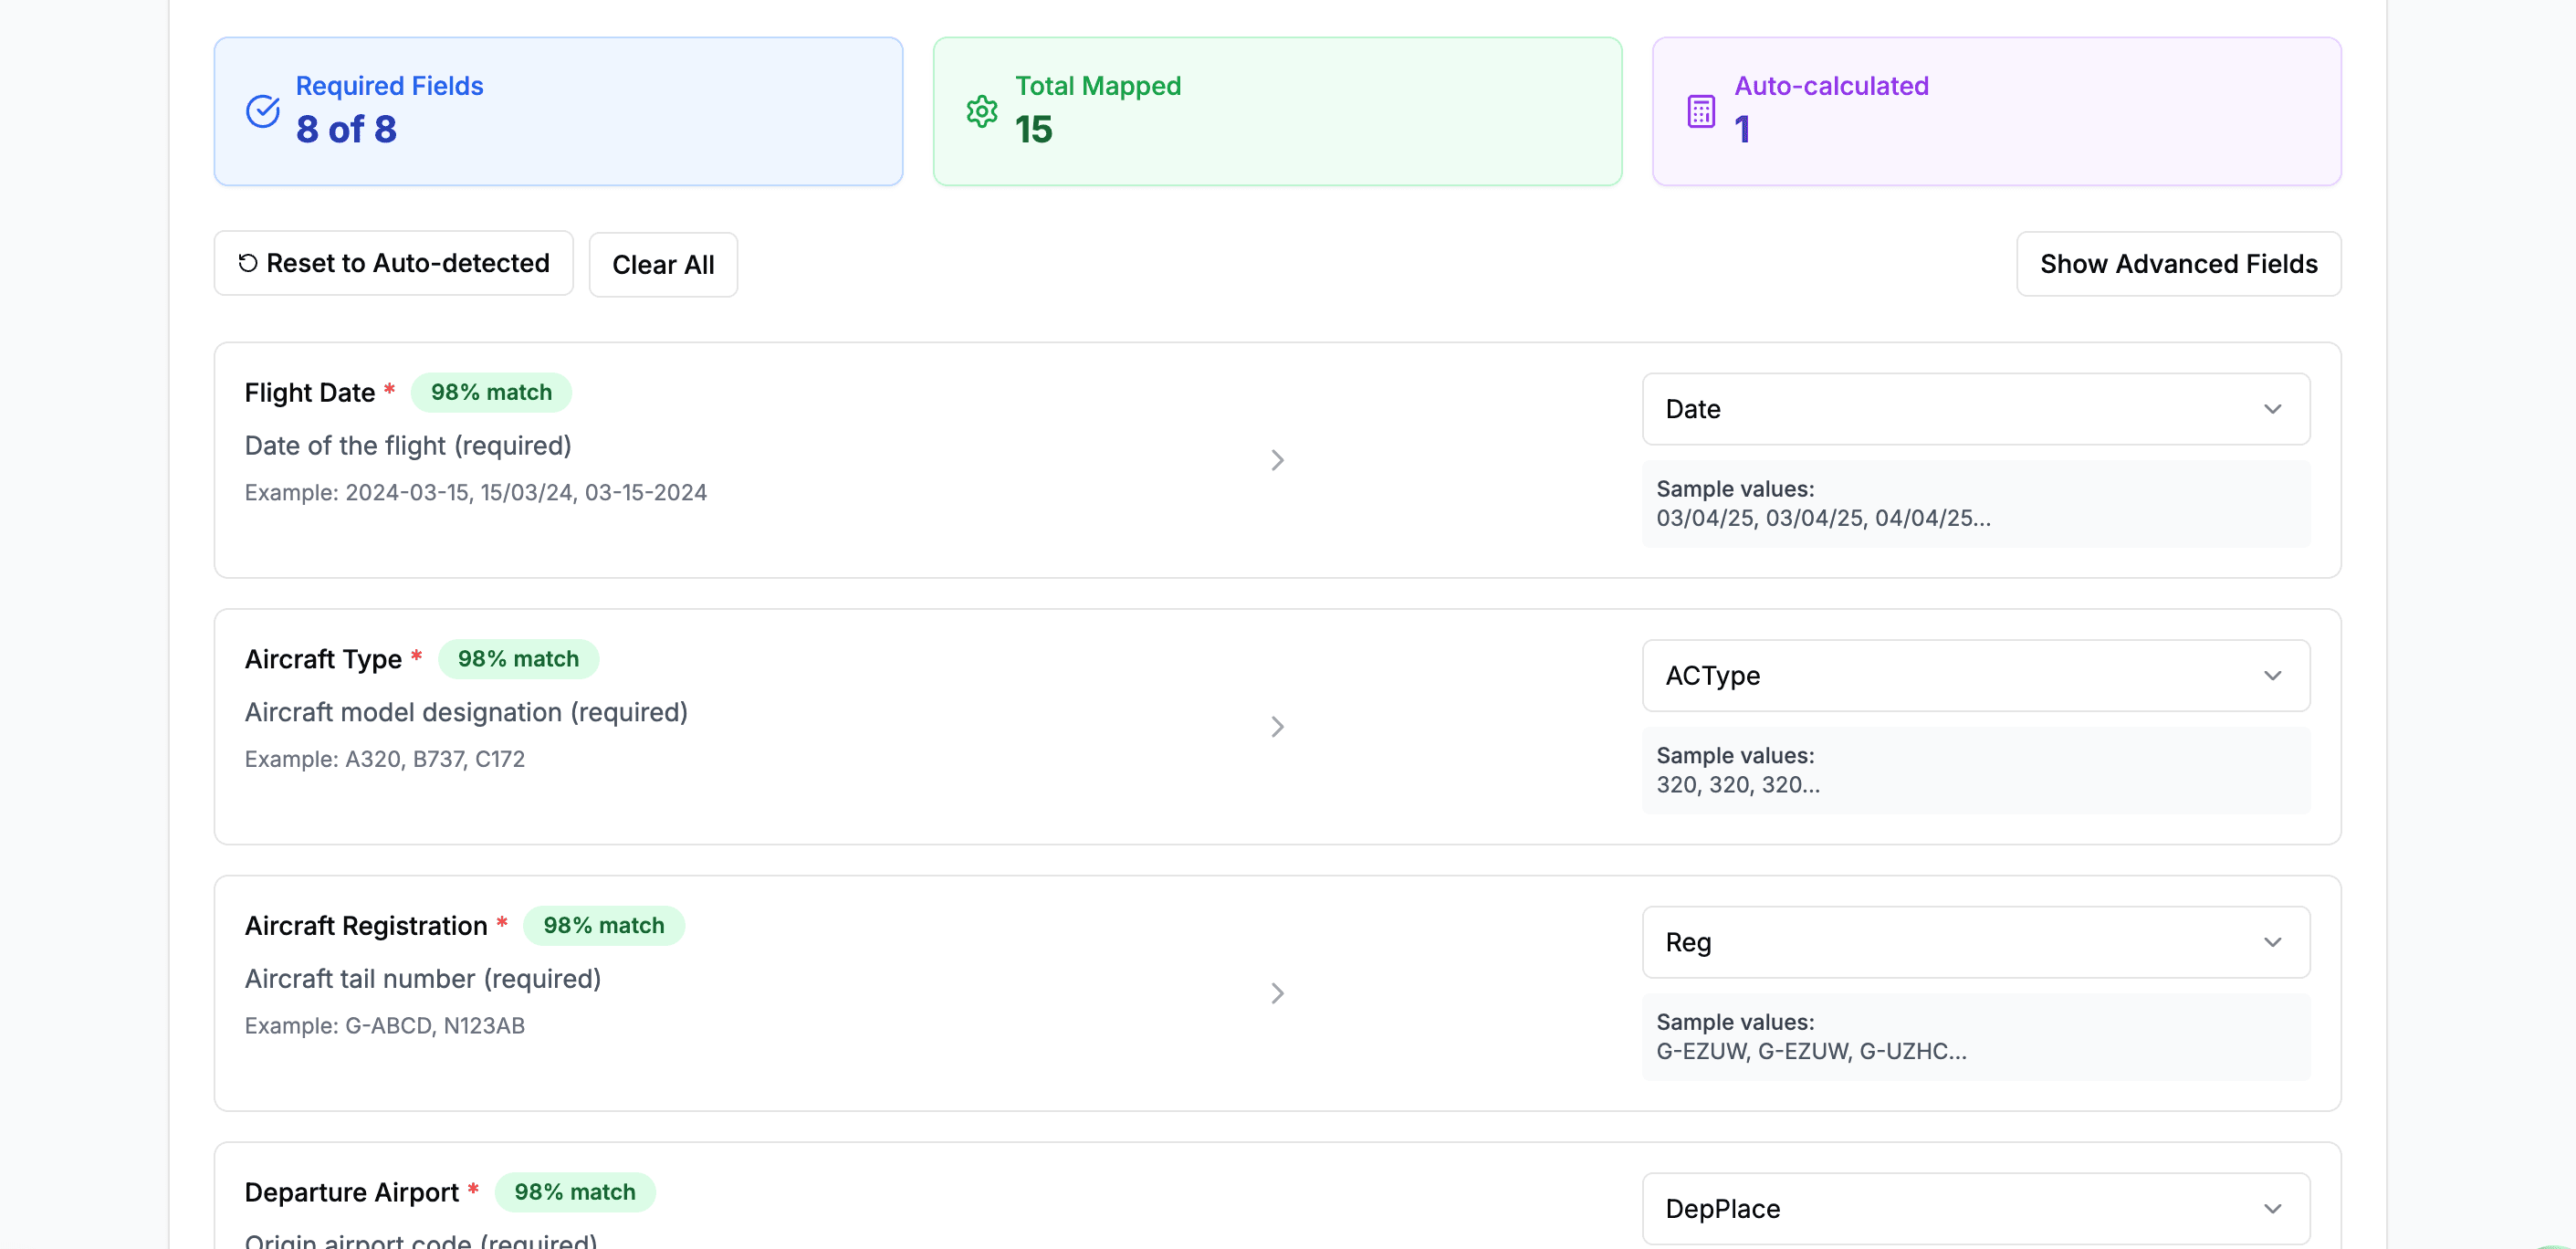Select the Total Mapped summary card
The width and height of the screenshot is (2576, 1249).
(1277, 111)
